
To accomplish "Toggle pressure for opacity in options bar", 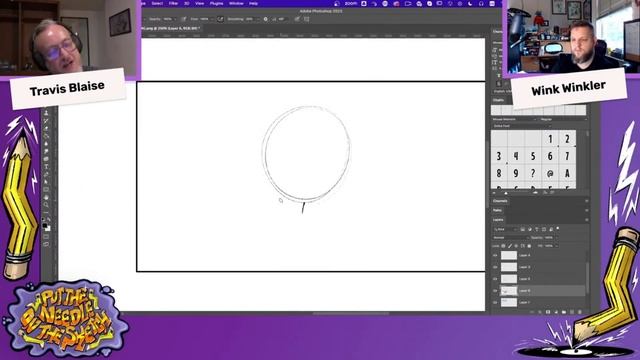I will click(184, 19).
